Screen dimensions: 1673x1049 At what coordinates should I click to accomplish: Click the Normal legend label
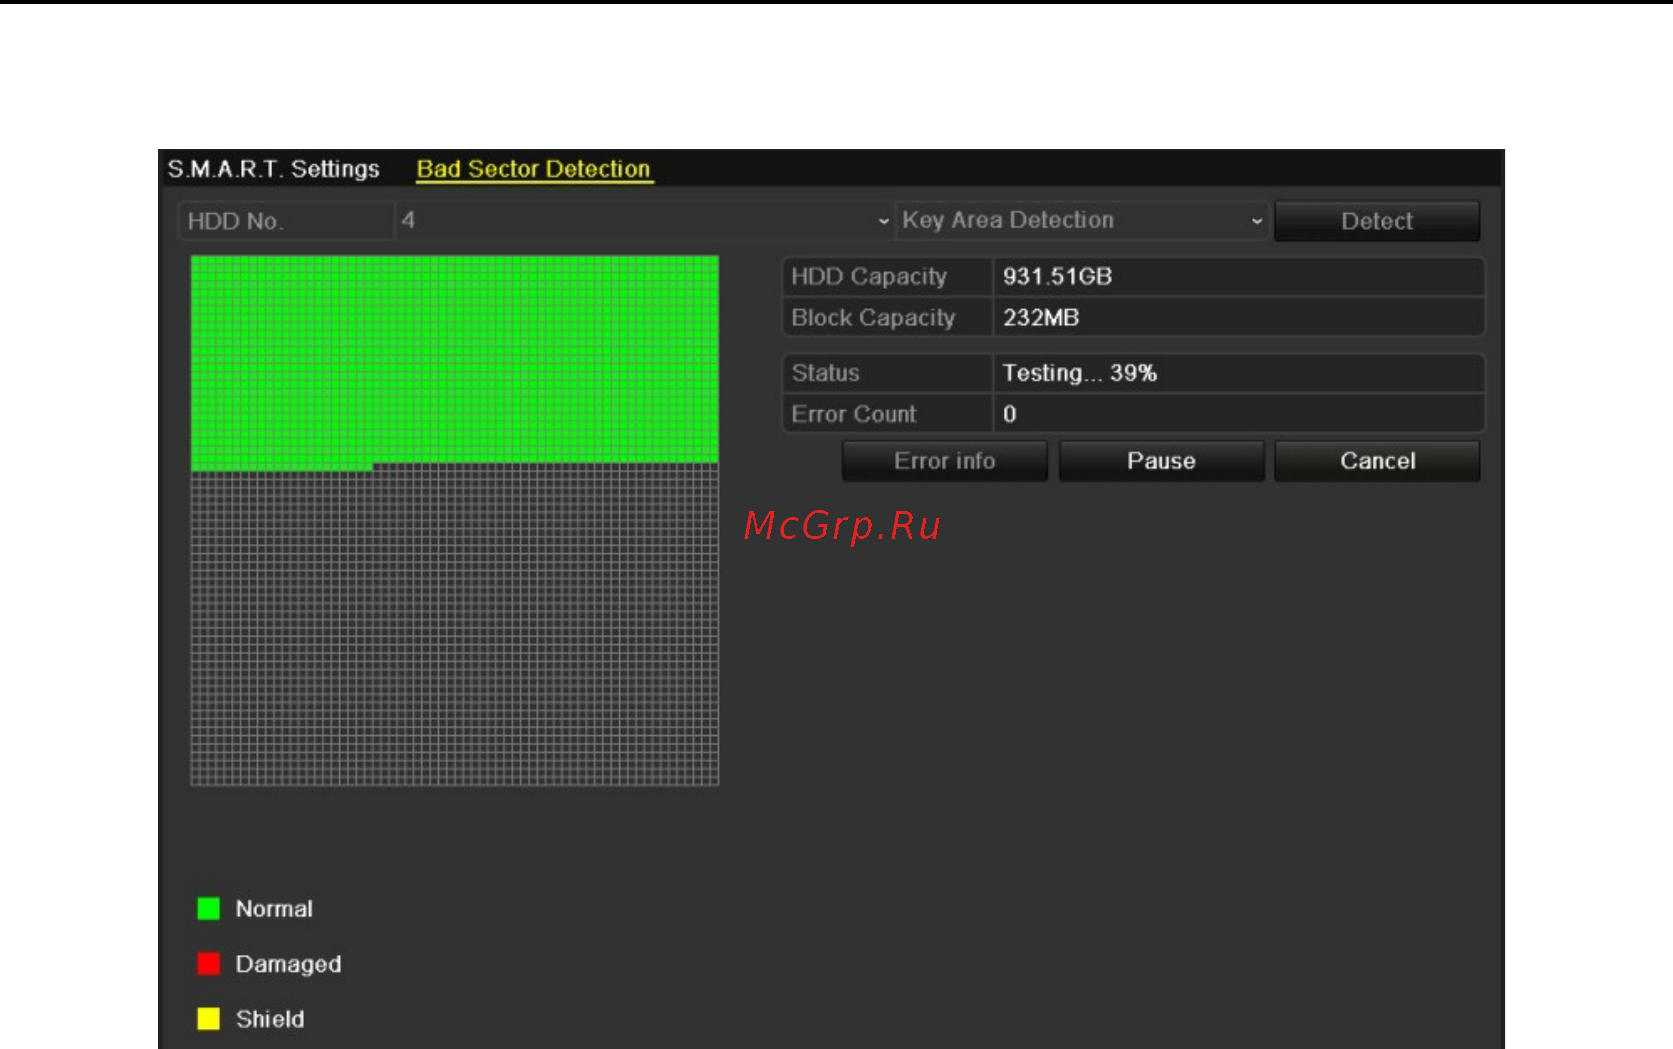coord(274,909)
